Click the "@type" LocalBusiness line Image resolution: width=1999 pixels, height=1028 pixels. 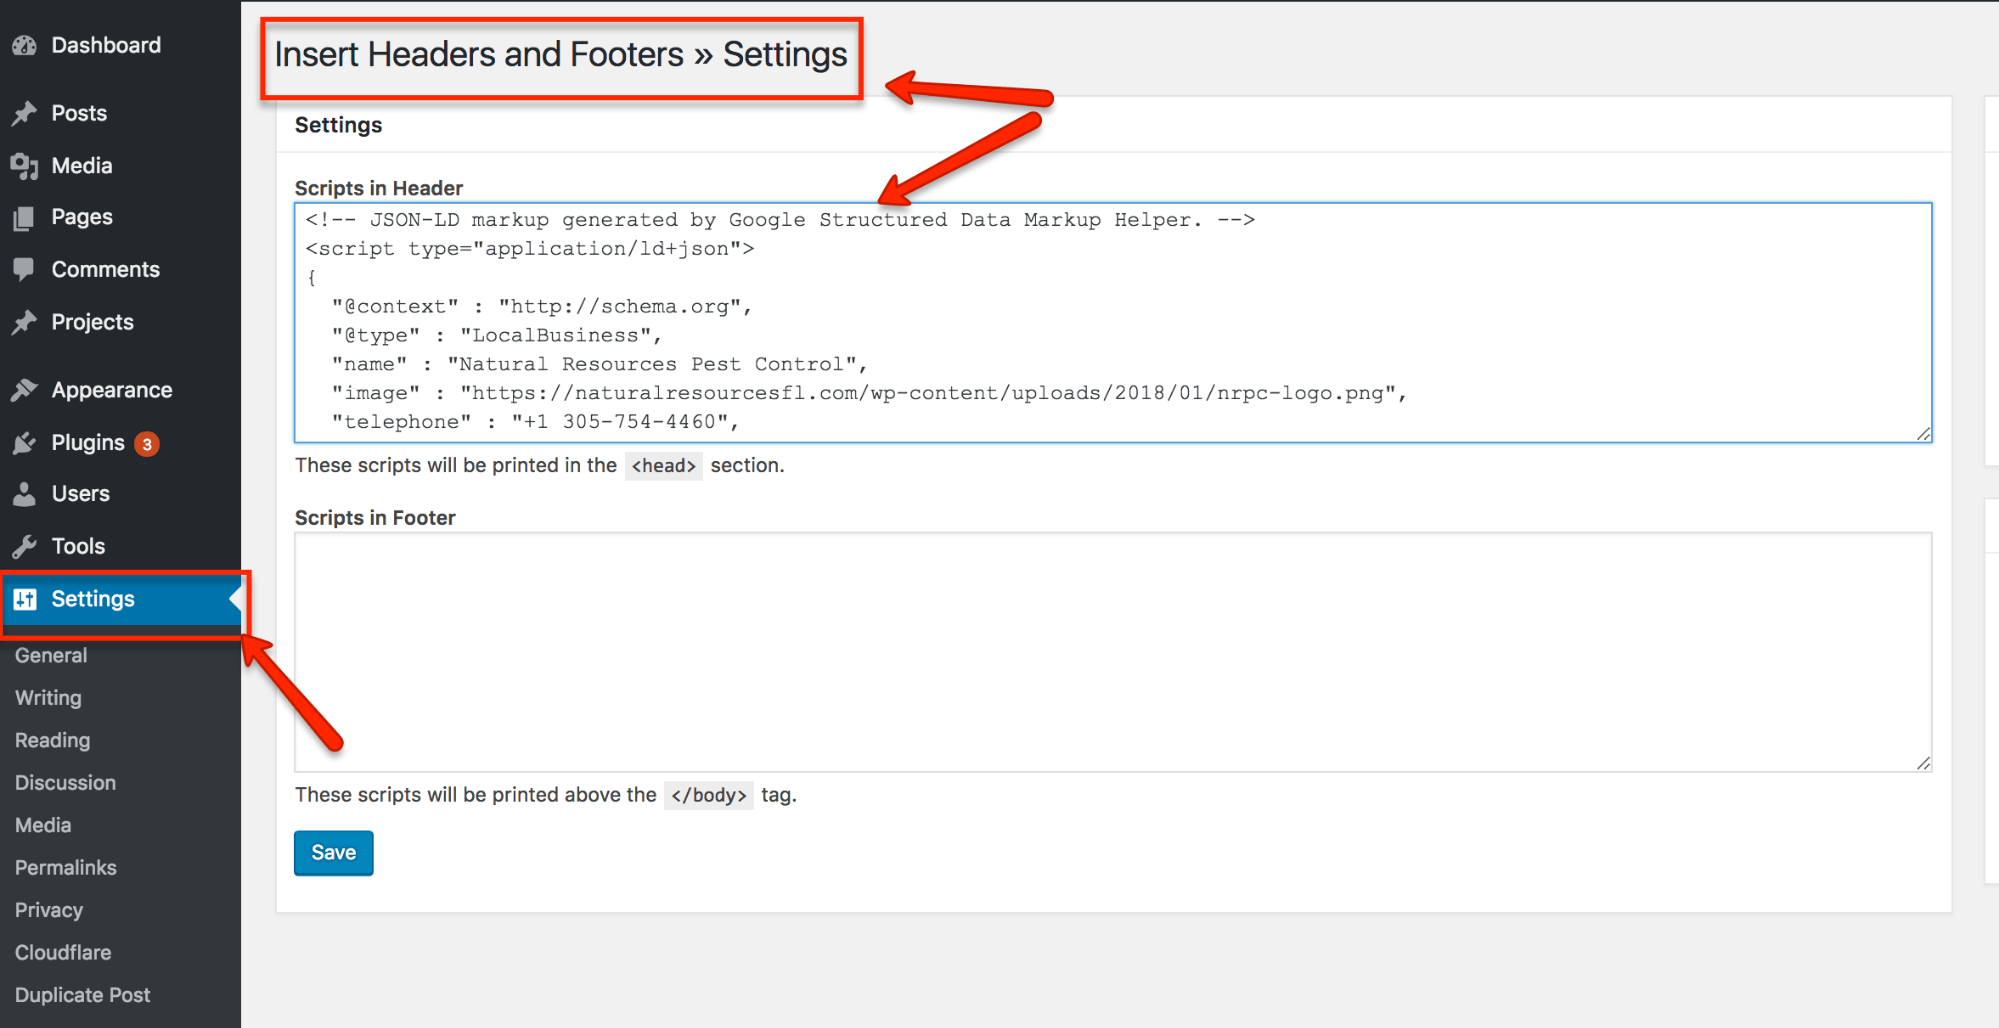(x=496, y=335)
